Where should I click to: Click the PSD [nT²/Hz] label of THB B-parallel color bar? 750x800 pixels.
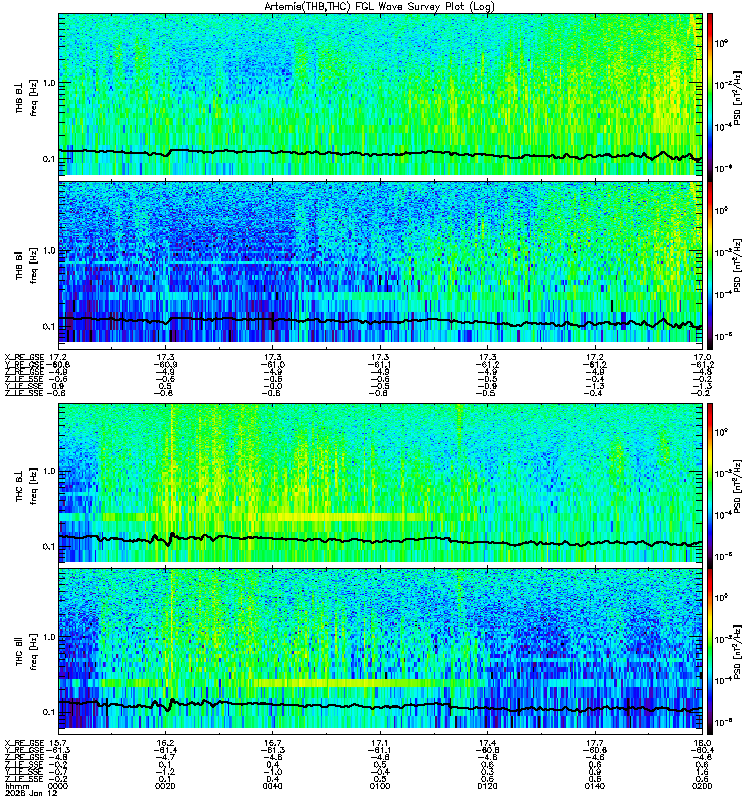coord(738,265)
